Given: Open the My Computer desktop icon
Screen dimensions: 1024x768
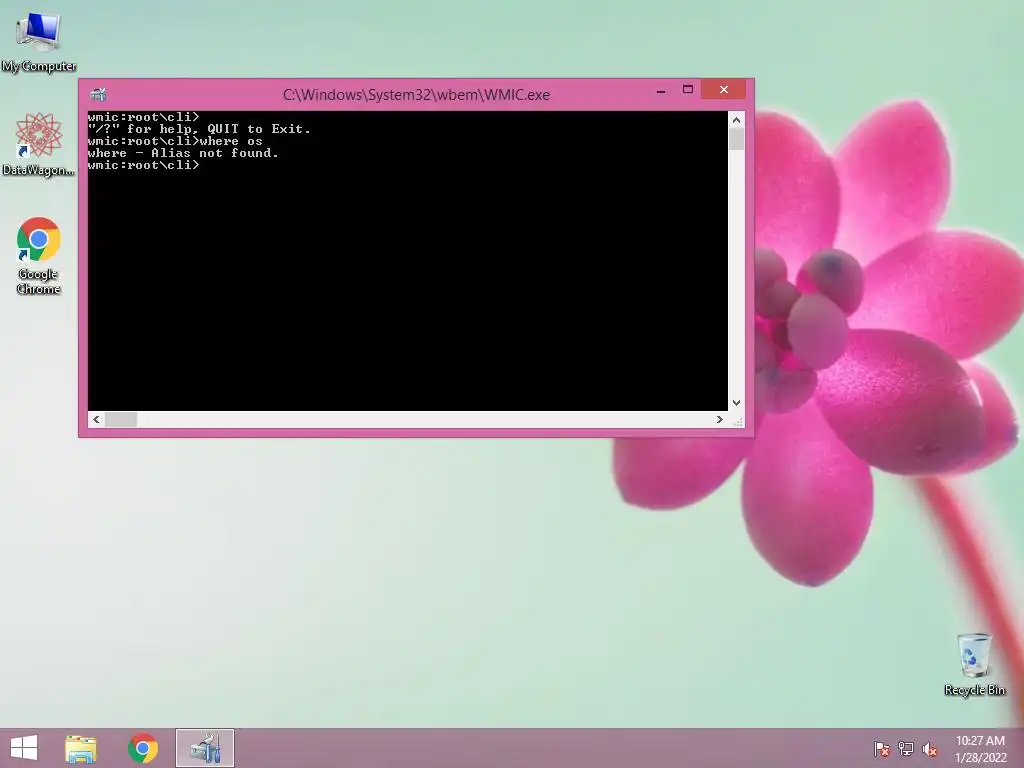Looking at the screenshot, I should (39, 42).
